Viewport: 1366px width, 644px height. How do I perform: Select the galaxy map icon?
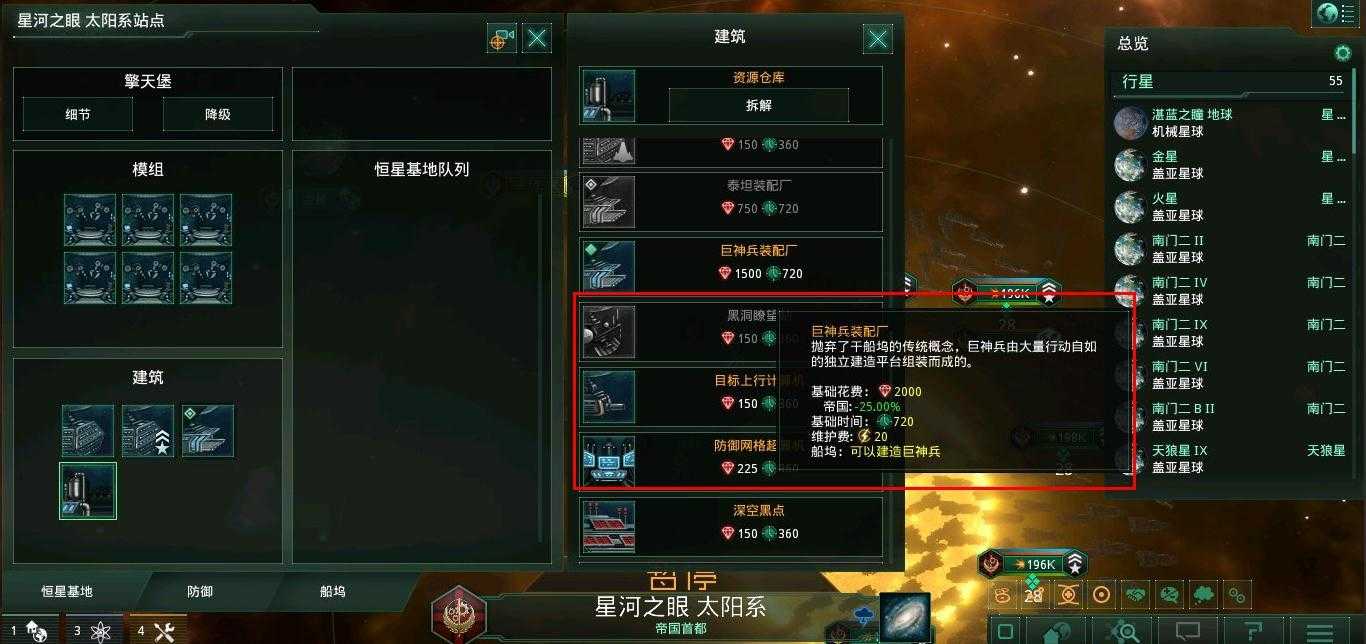click(x=906, y=616)
